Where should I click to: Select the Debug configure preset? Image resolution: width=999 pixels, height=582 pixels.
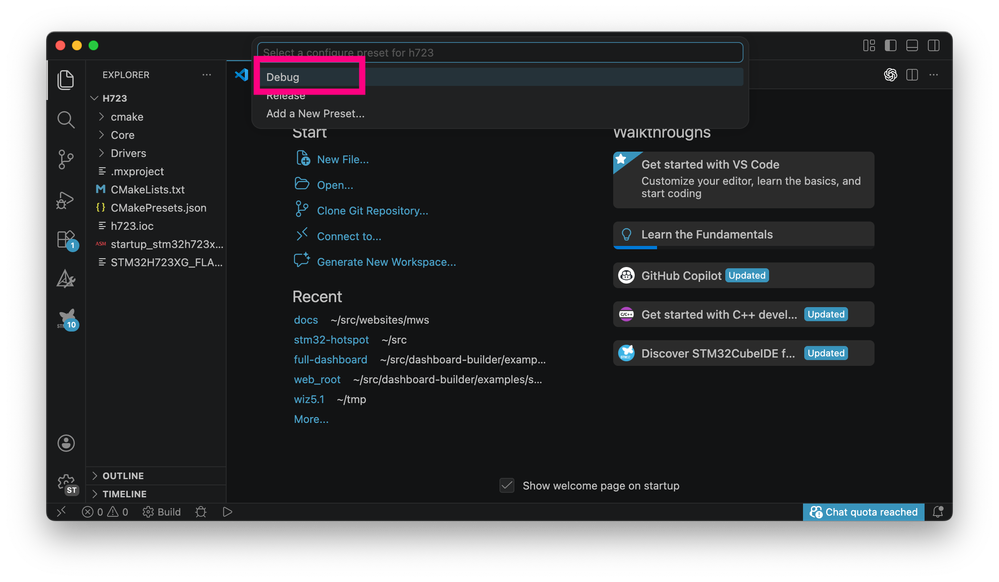[x=500, y=77]
